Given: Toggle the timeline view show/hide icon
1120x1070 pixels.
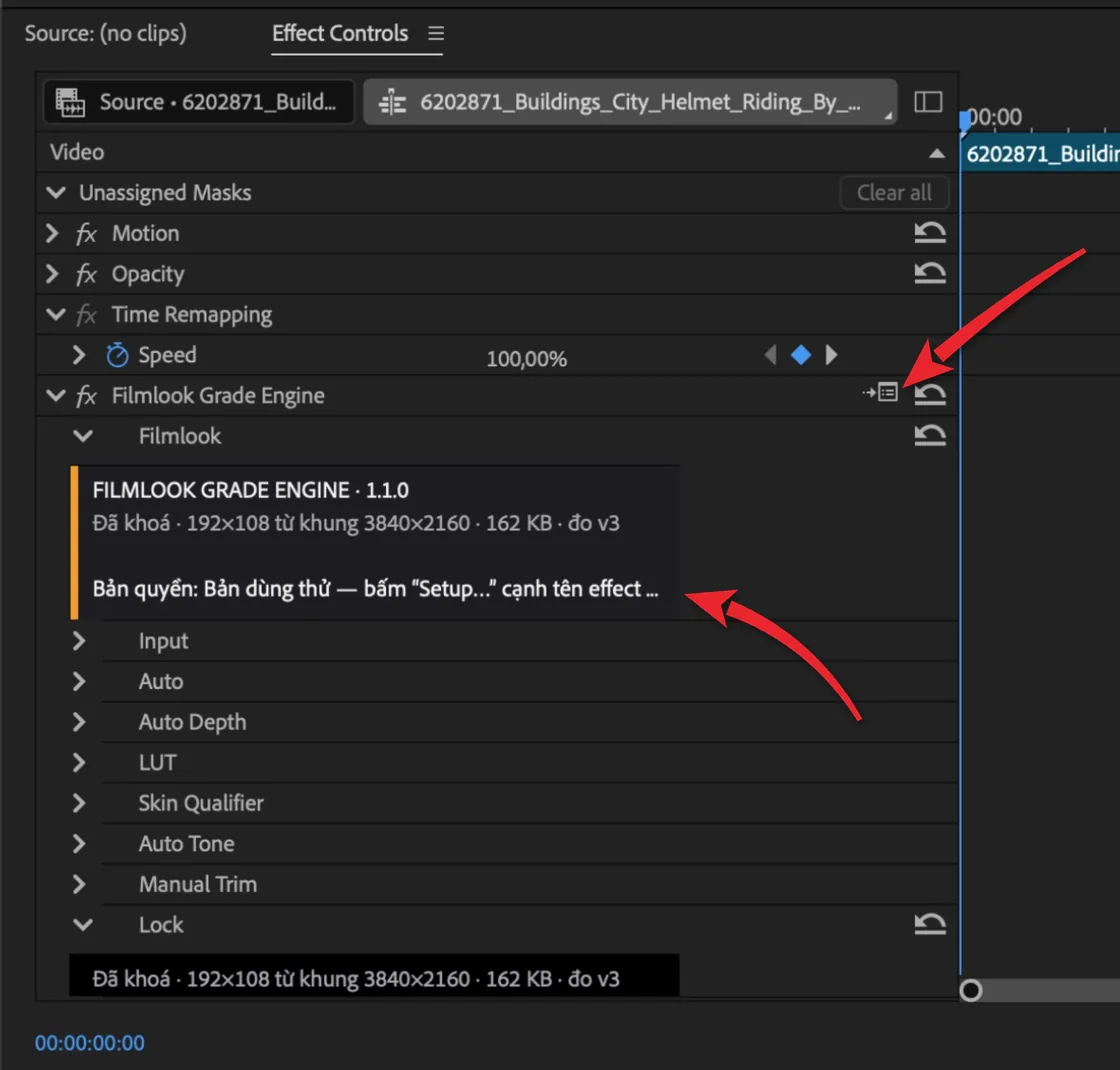Looking at the screenshot, I should (928, 101).
